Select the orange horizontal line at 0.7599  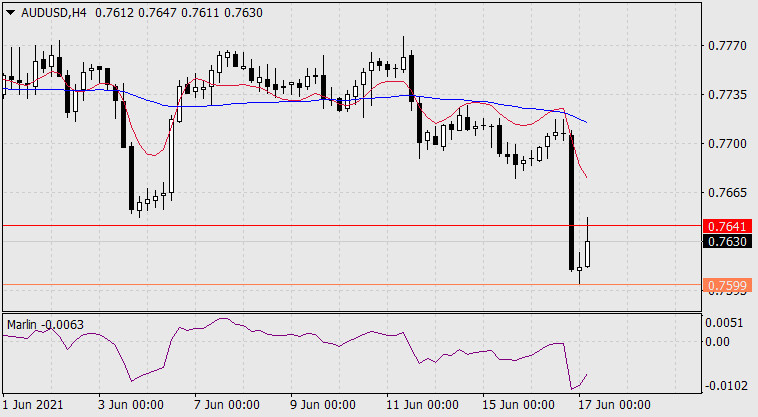pyautogui.click(x=351, y=285)
